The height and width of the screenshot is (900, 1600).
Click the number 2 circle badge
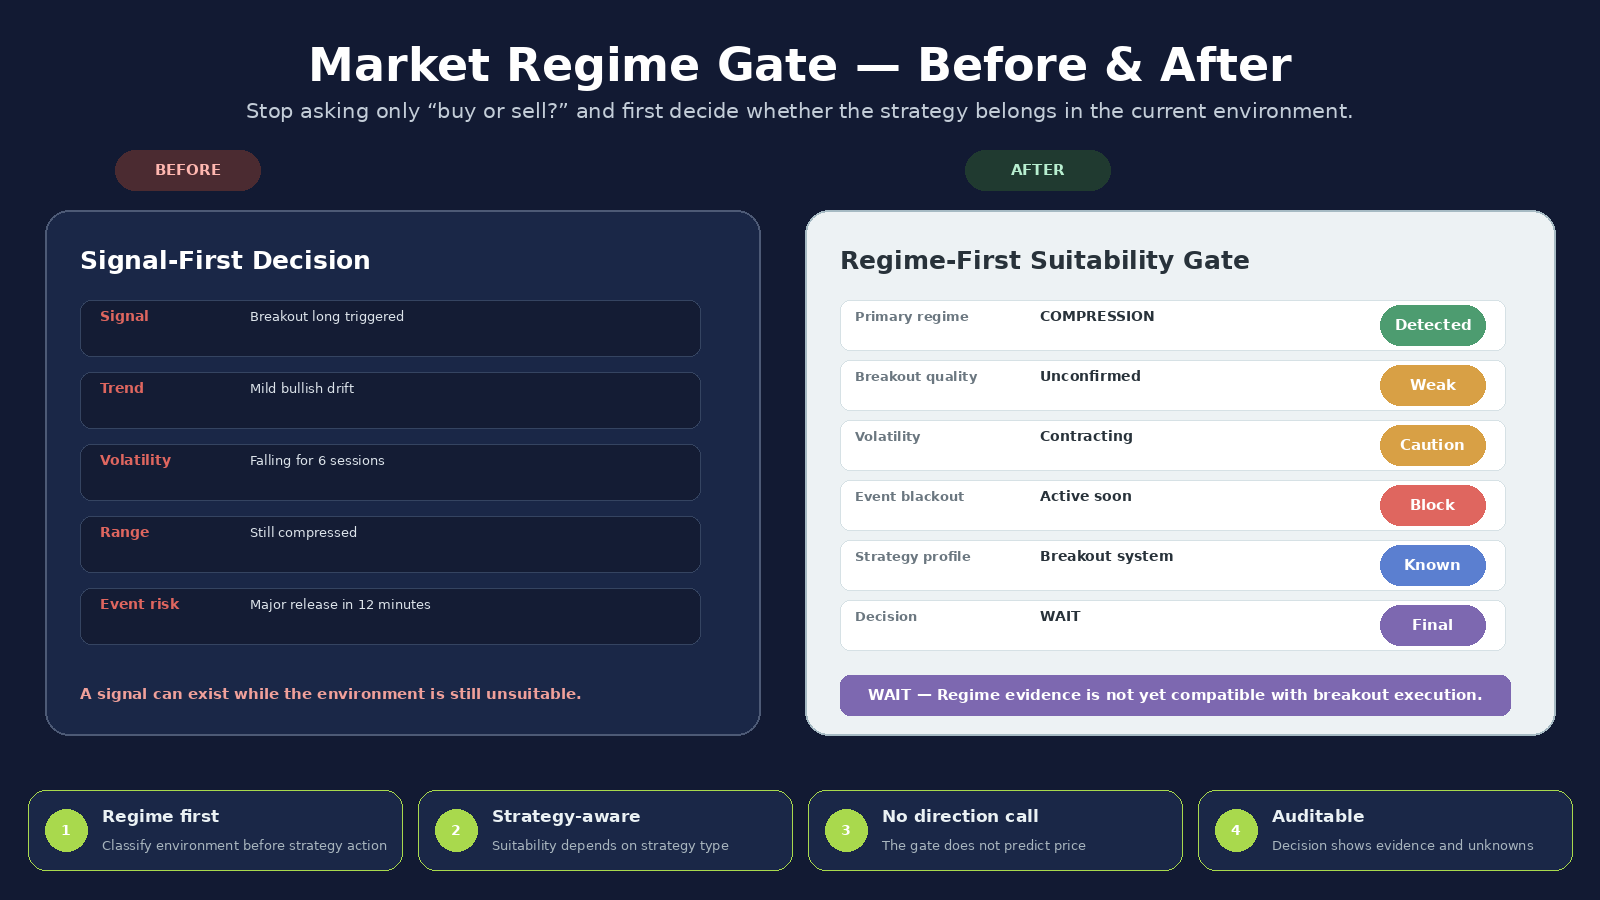[456, 831]
